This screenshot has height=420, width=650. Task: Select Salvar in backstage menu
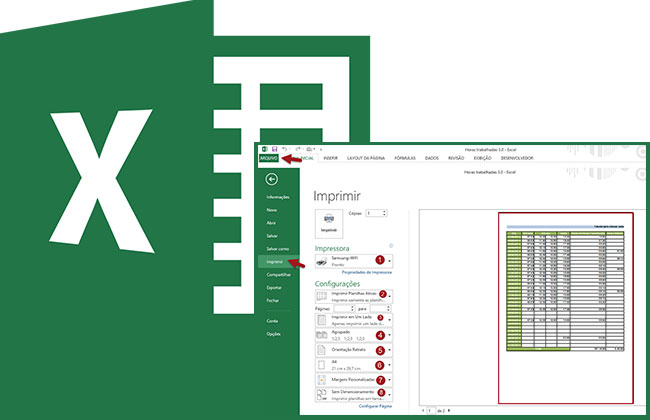(272, 236)
